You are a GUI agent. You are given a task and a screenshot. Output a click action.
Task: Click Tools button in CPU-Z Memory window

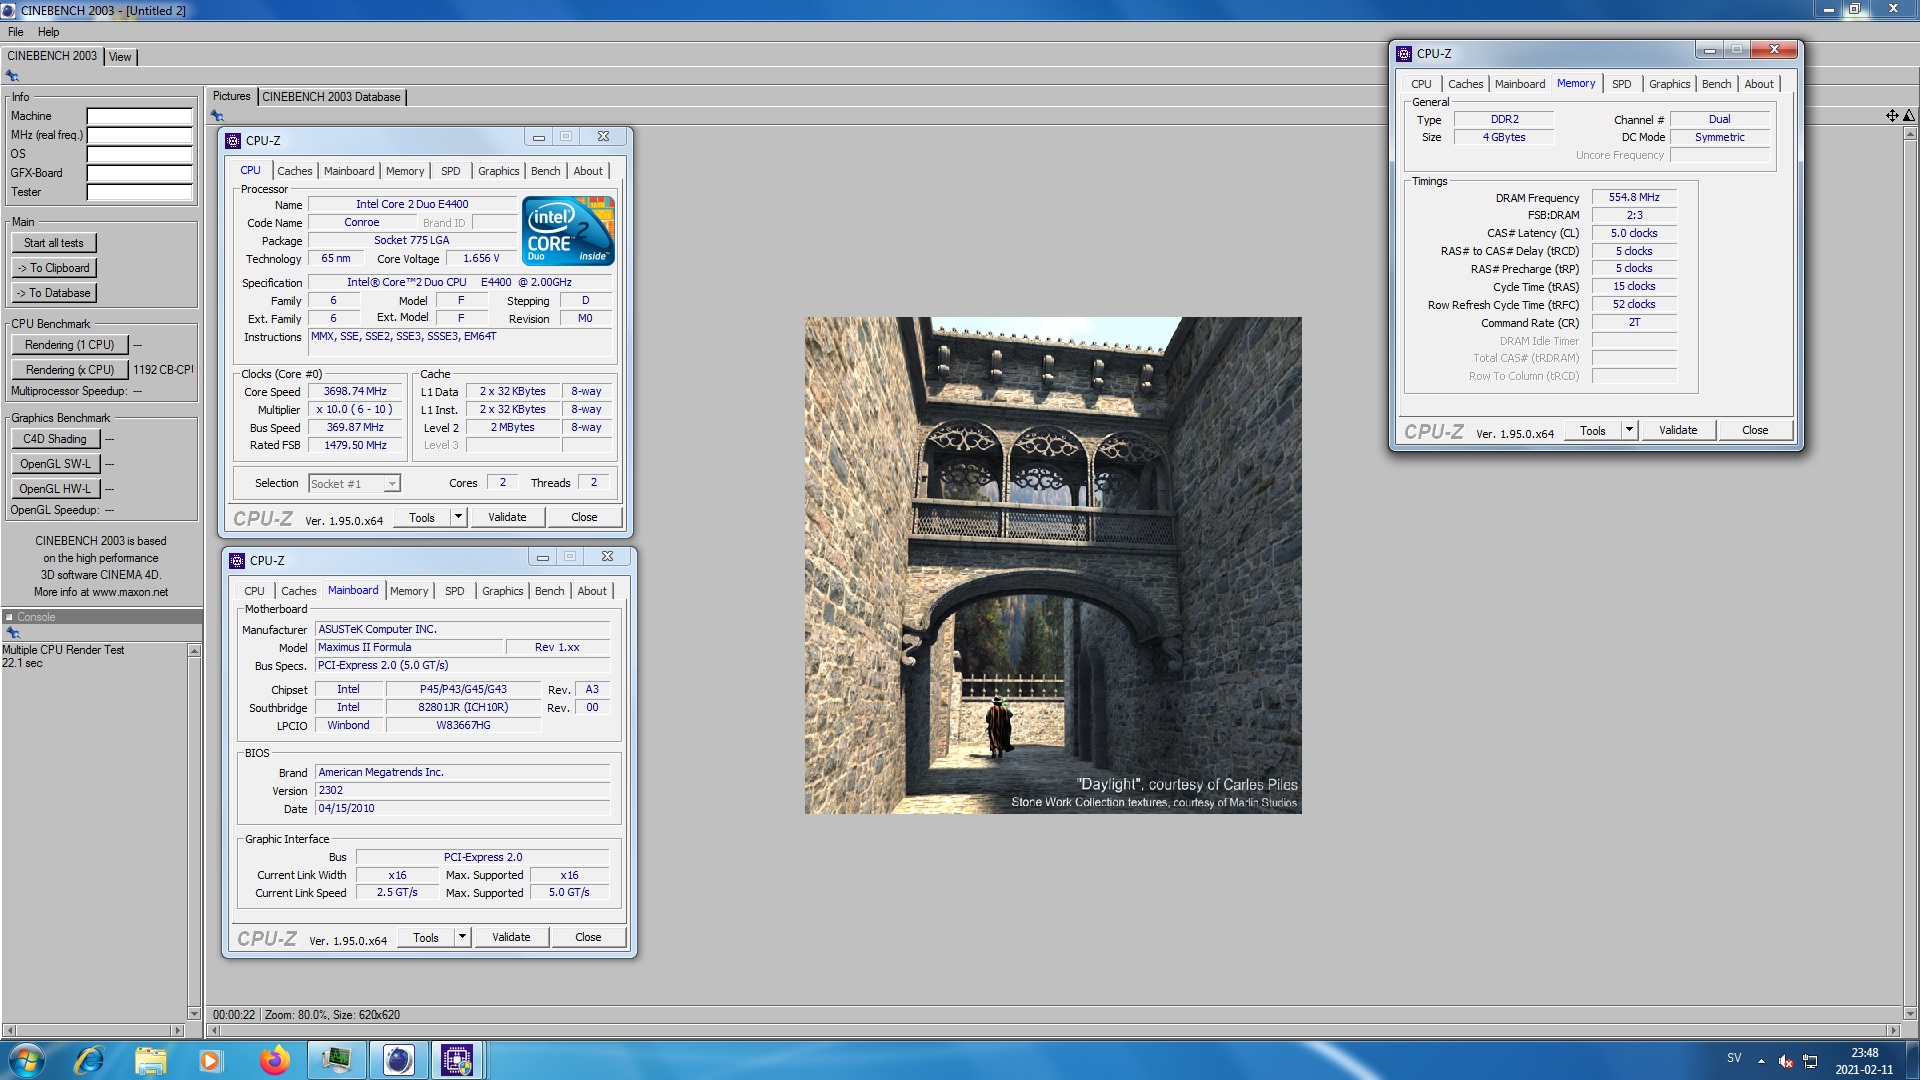coord(1593,431)
